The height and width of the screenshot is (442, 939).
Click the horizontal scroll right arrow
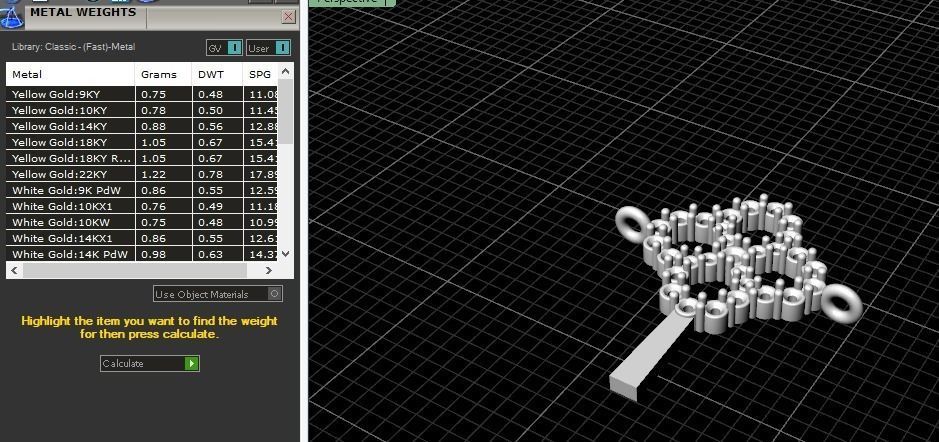click(268, 271)
